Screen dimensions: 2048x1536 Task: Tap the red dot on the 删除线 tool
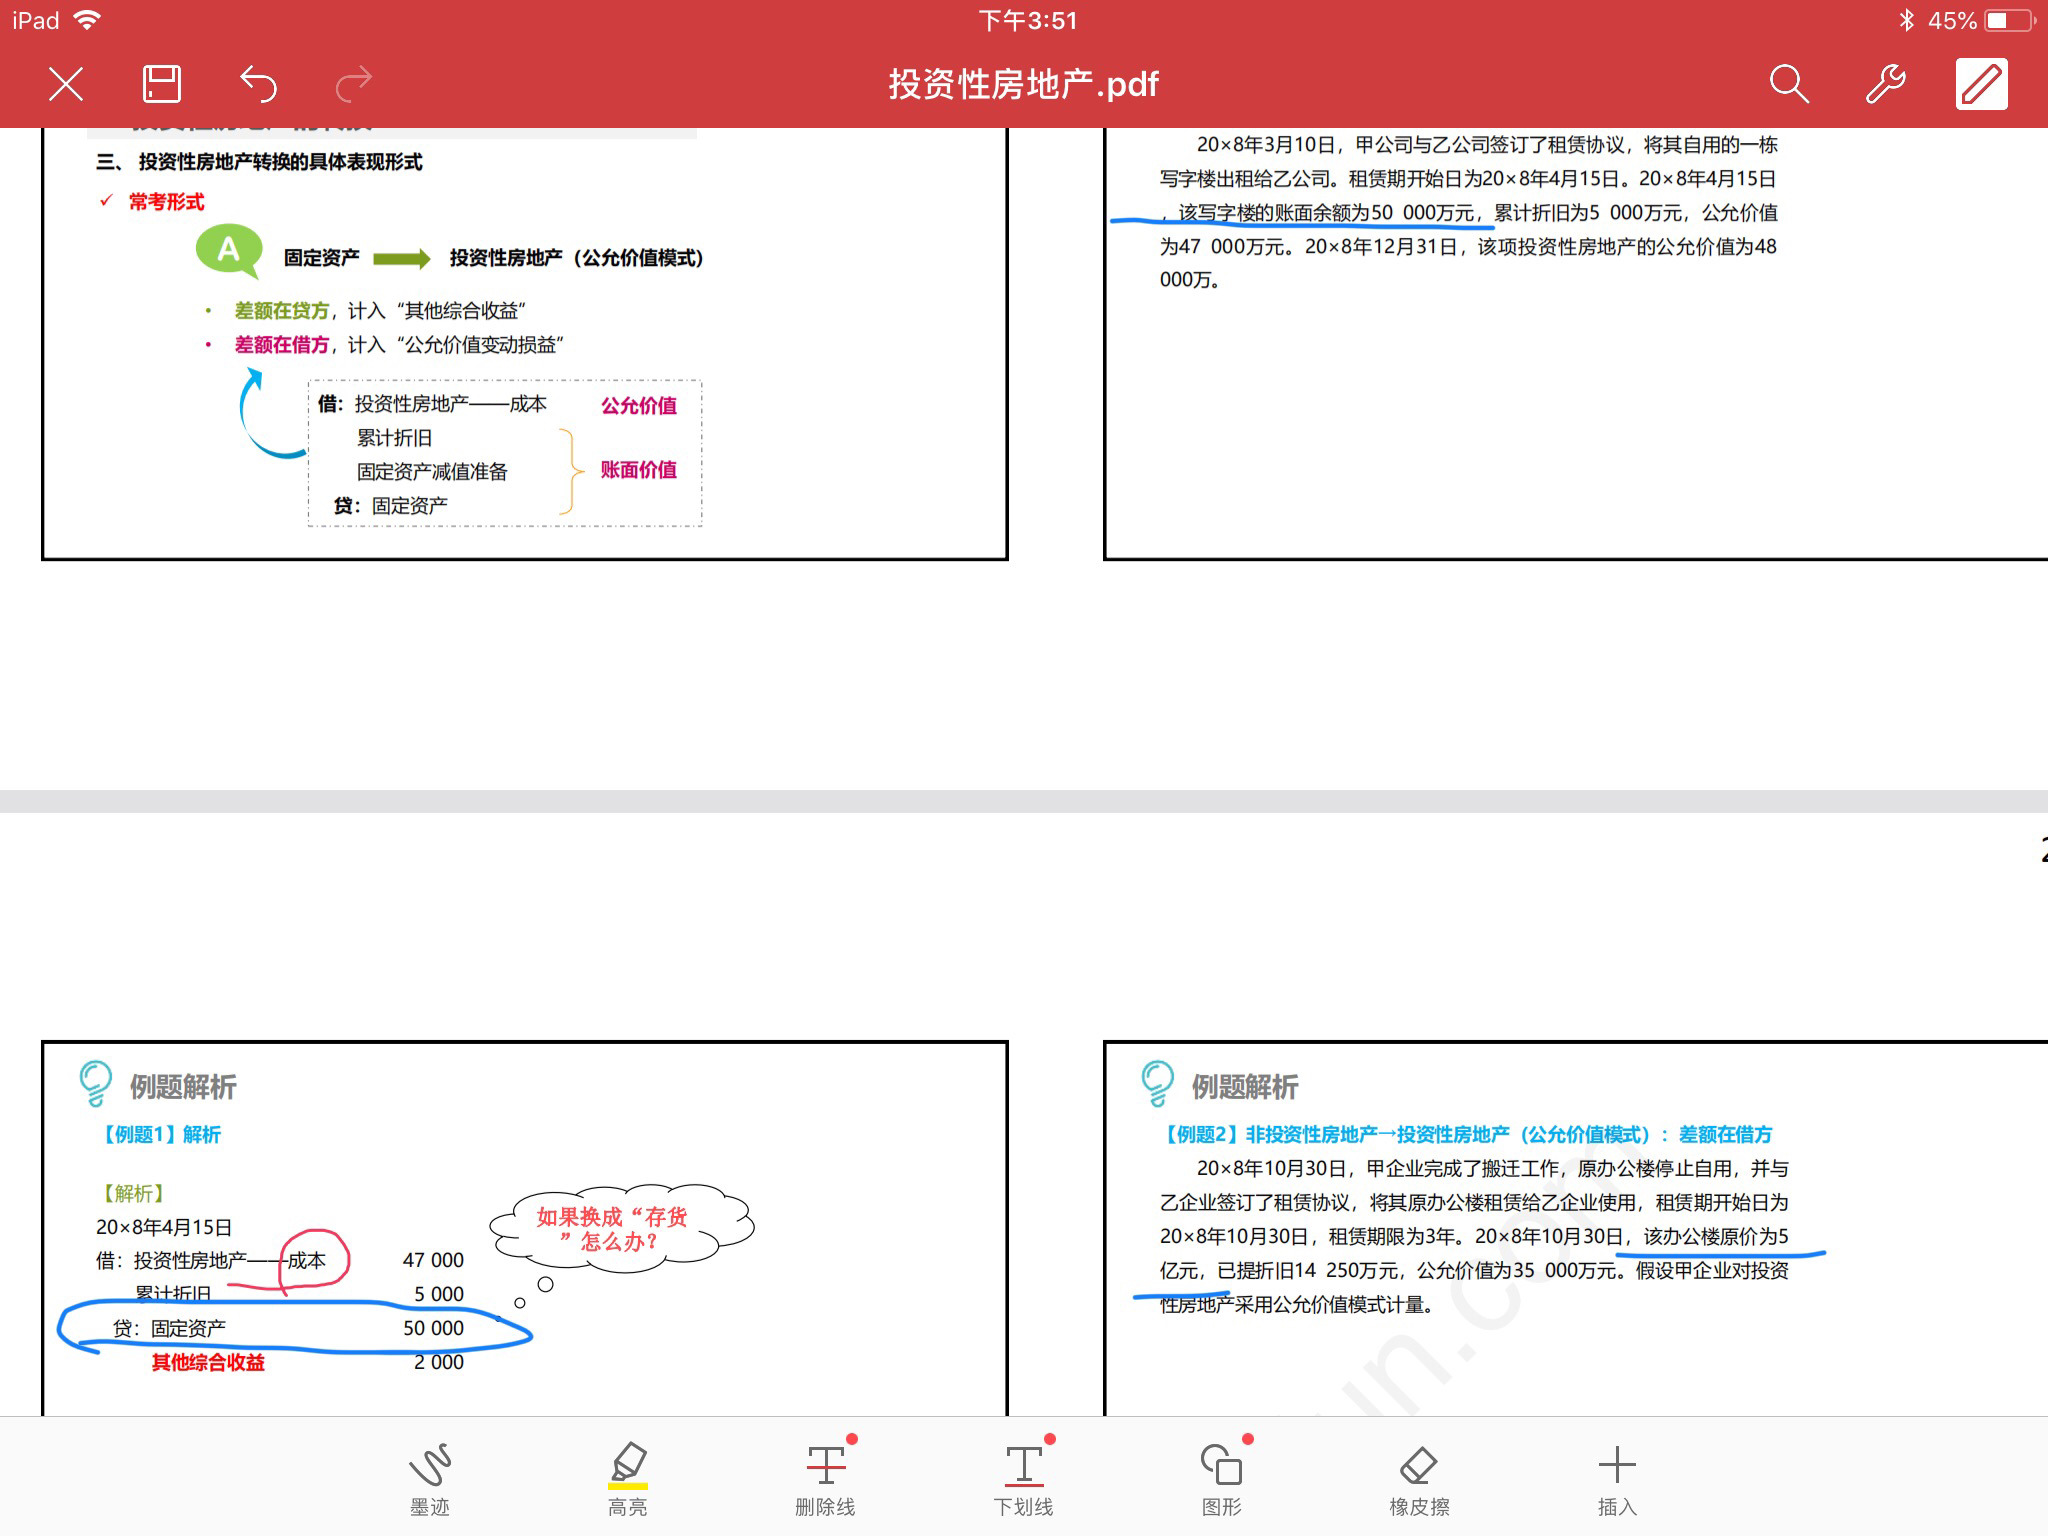point(851,1440)
